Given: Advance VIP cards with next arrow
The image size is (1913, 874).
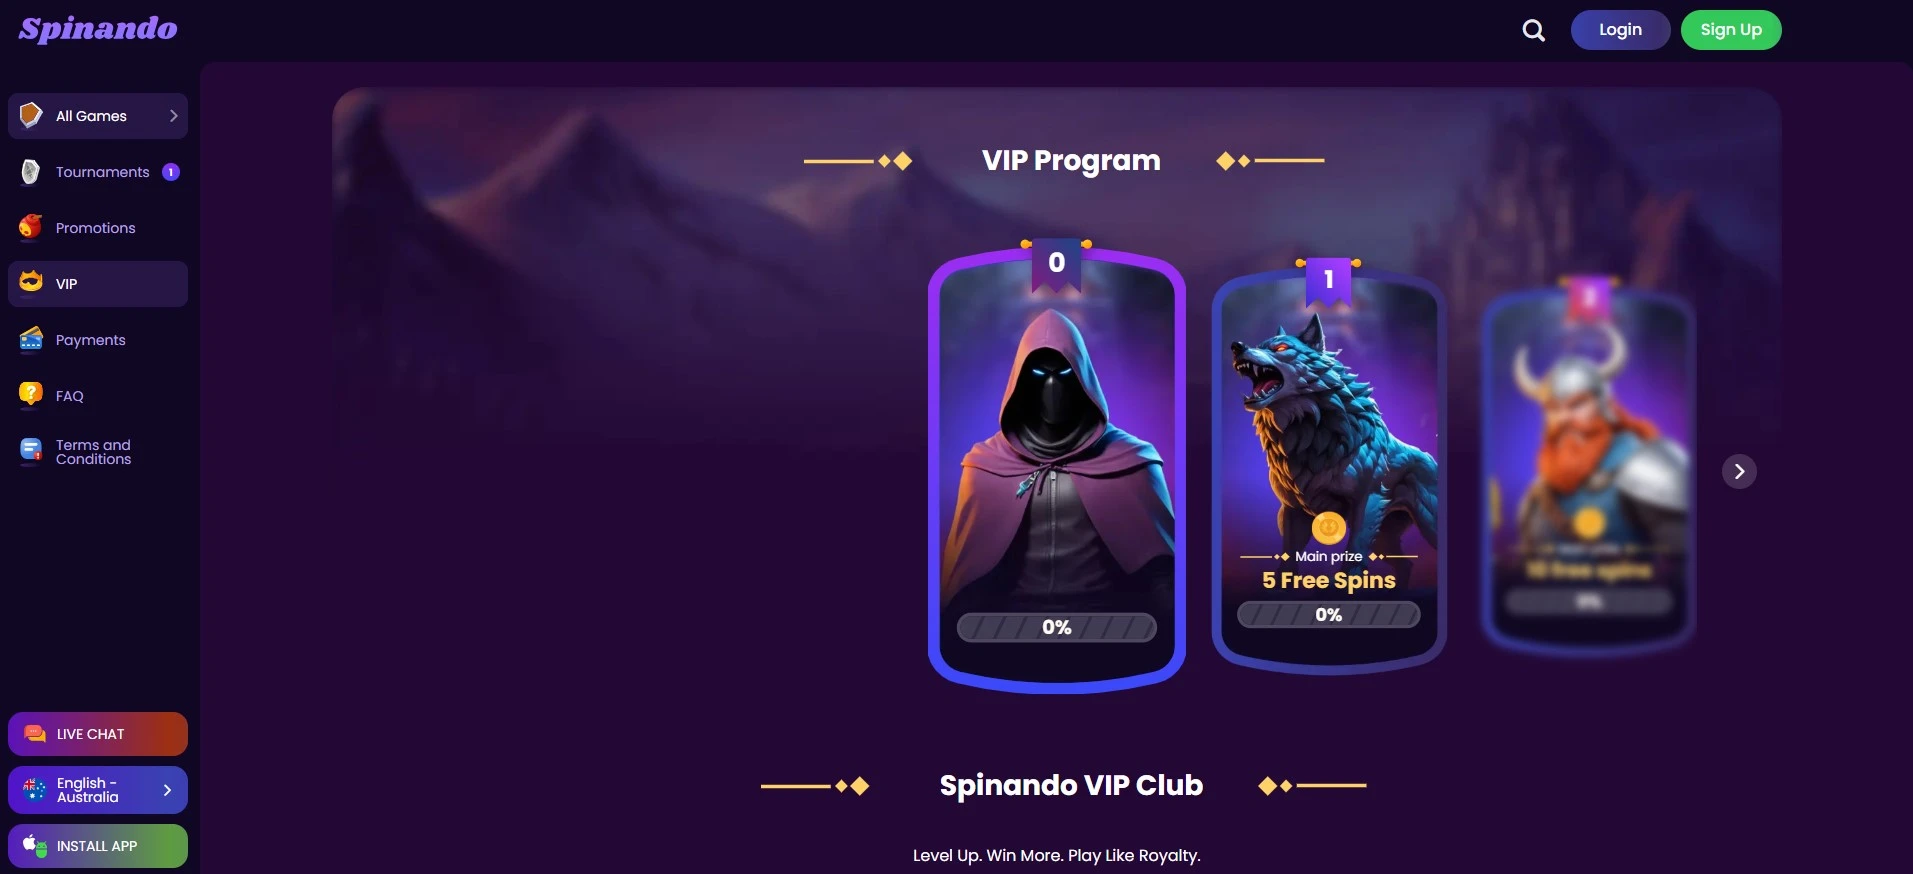Looking at the screenshot, I should tap(1739, 471).
